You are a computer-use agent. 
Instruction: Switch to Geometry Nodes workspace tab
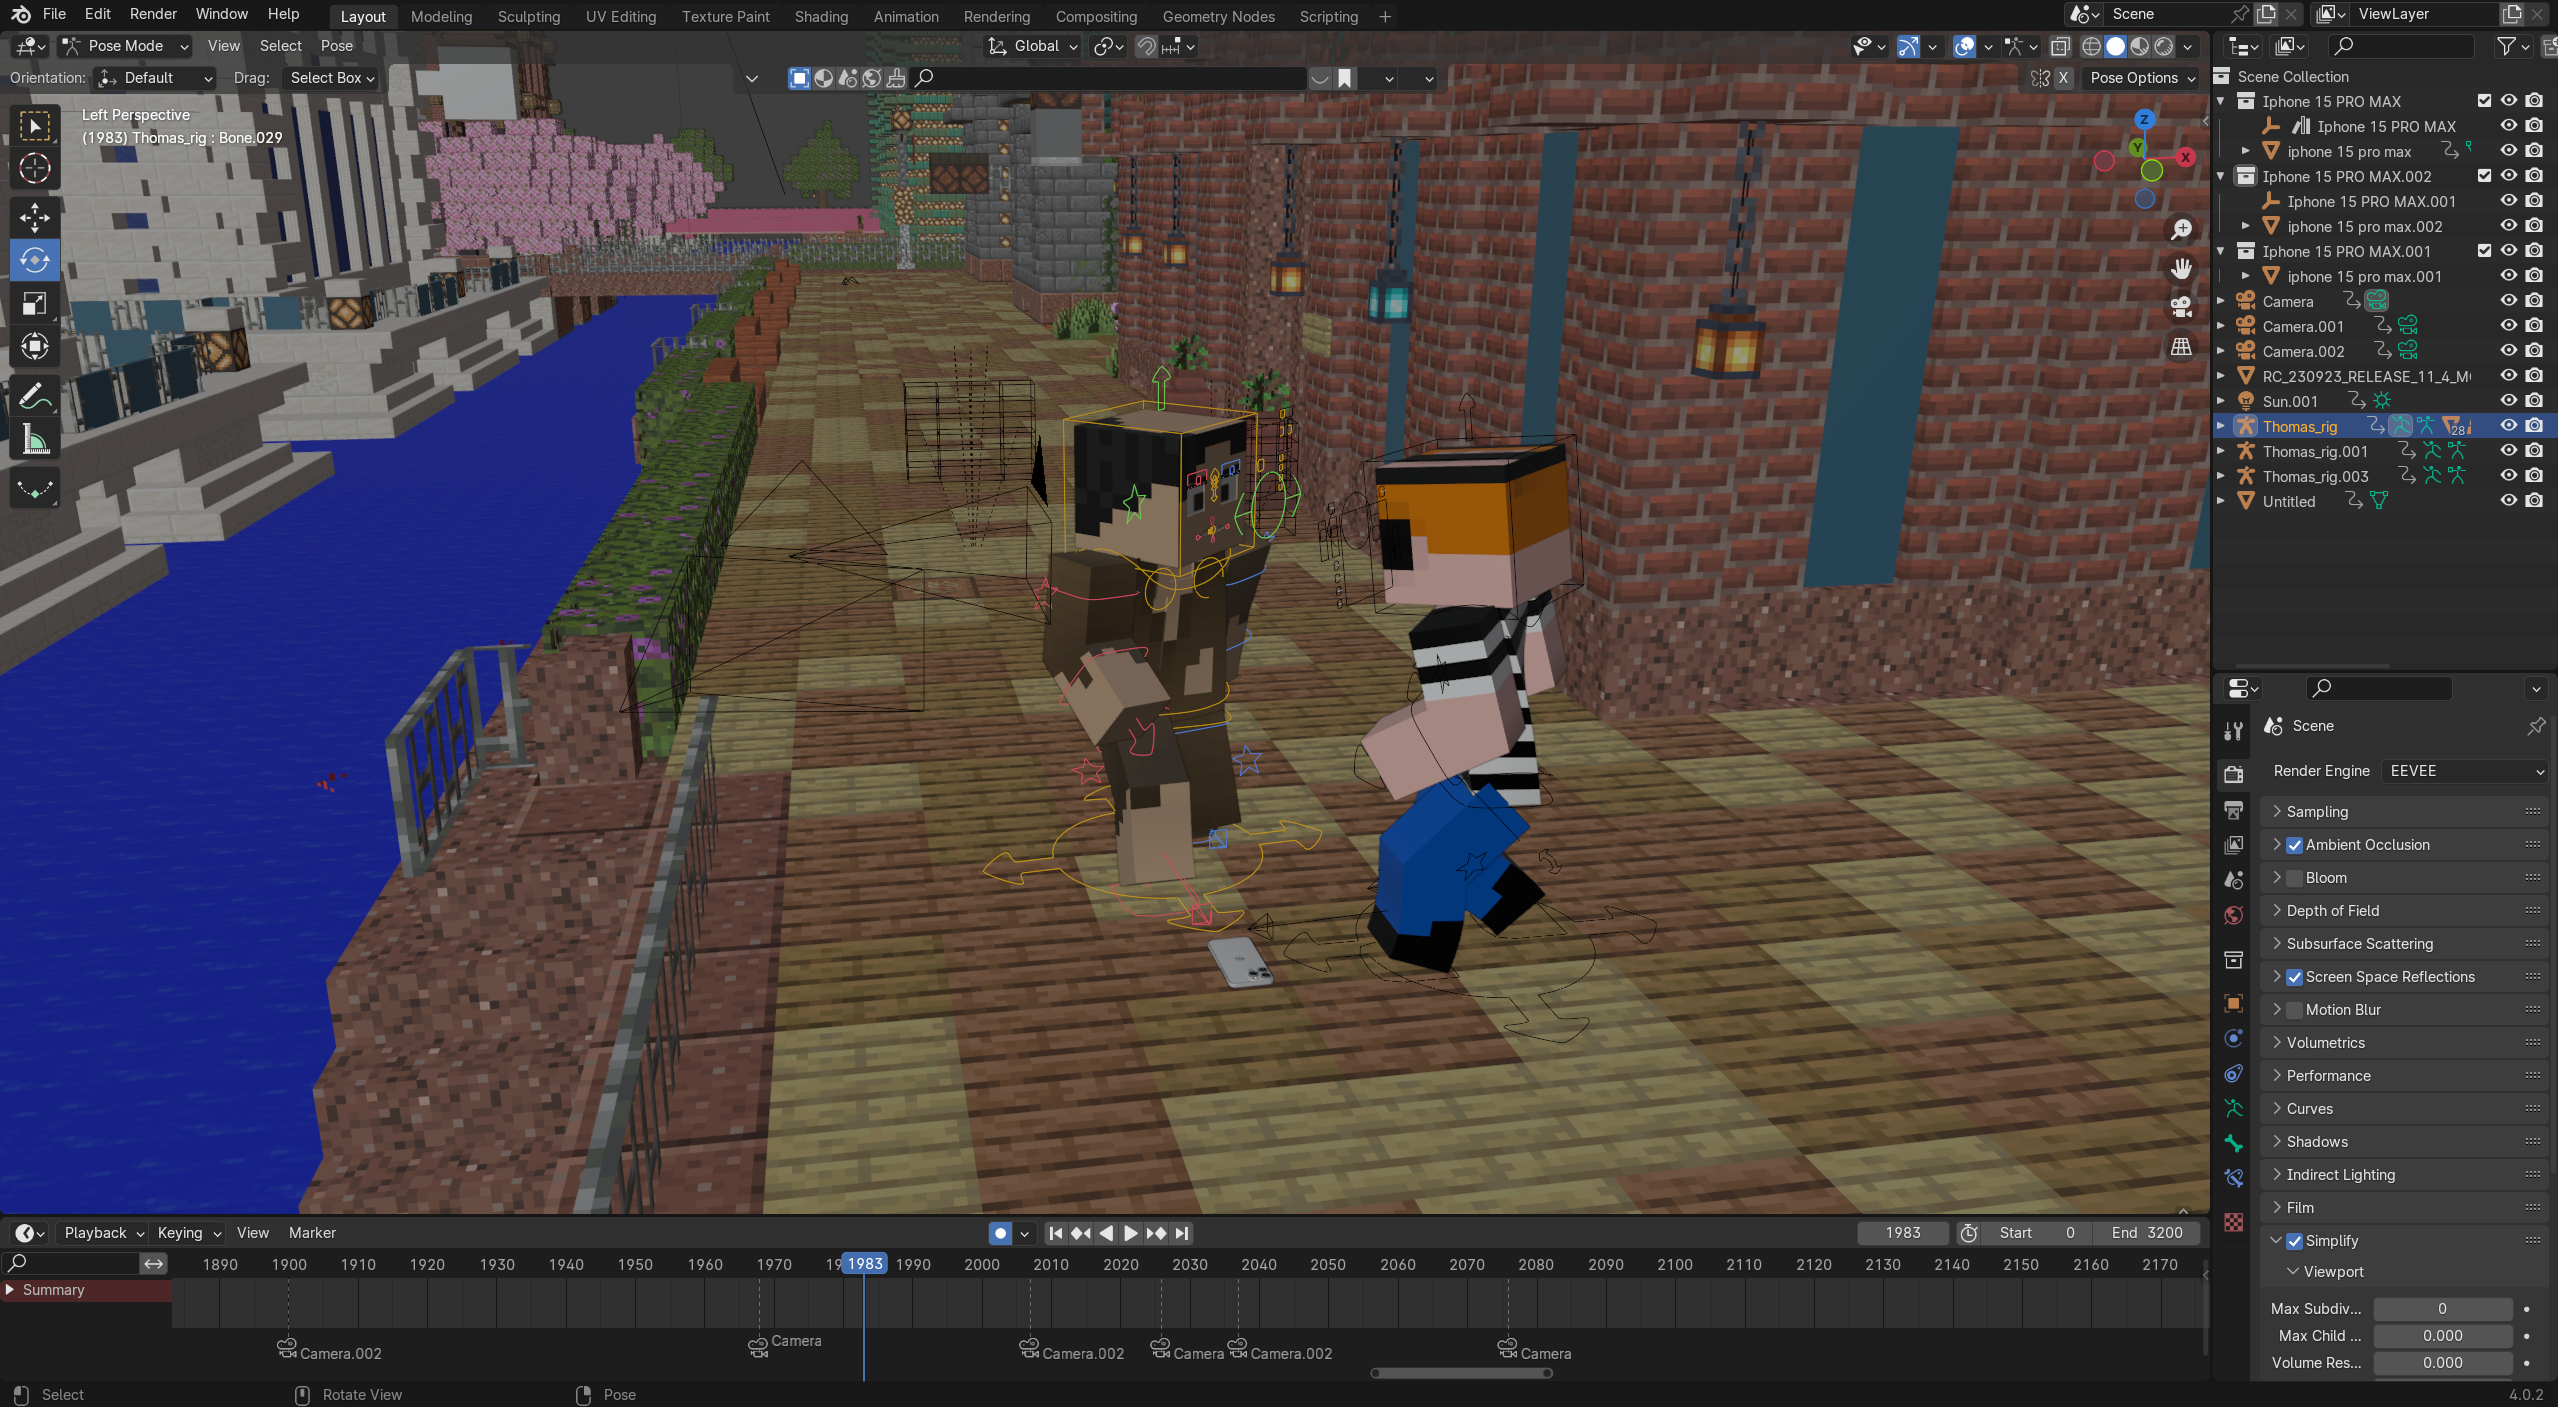tap(1218, 16)
